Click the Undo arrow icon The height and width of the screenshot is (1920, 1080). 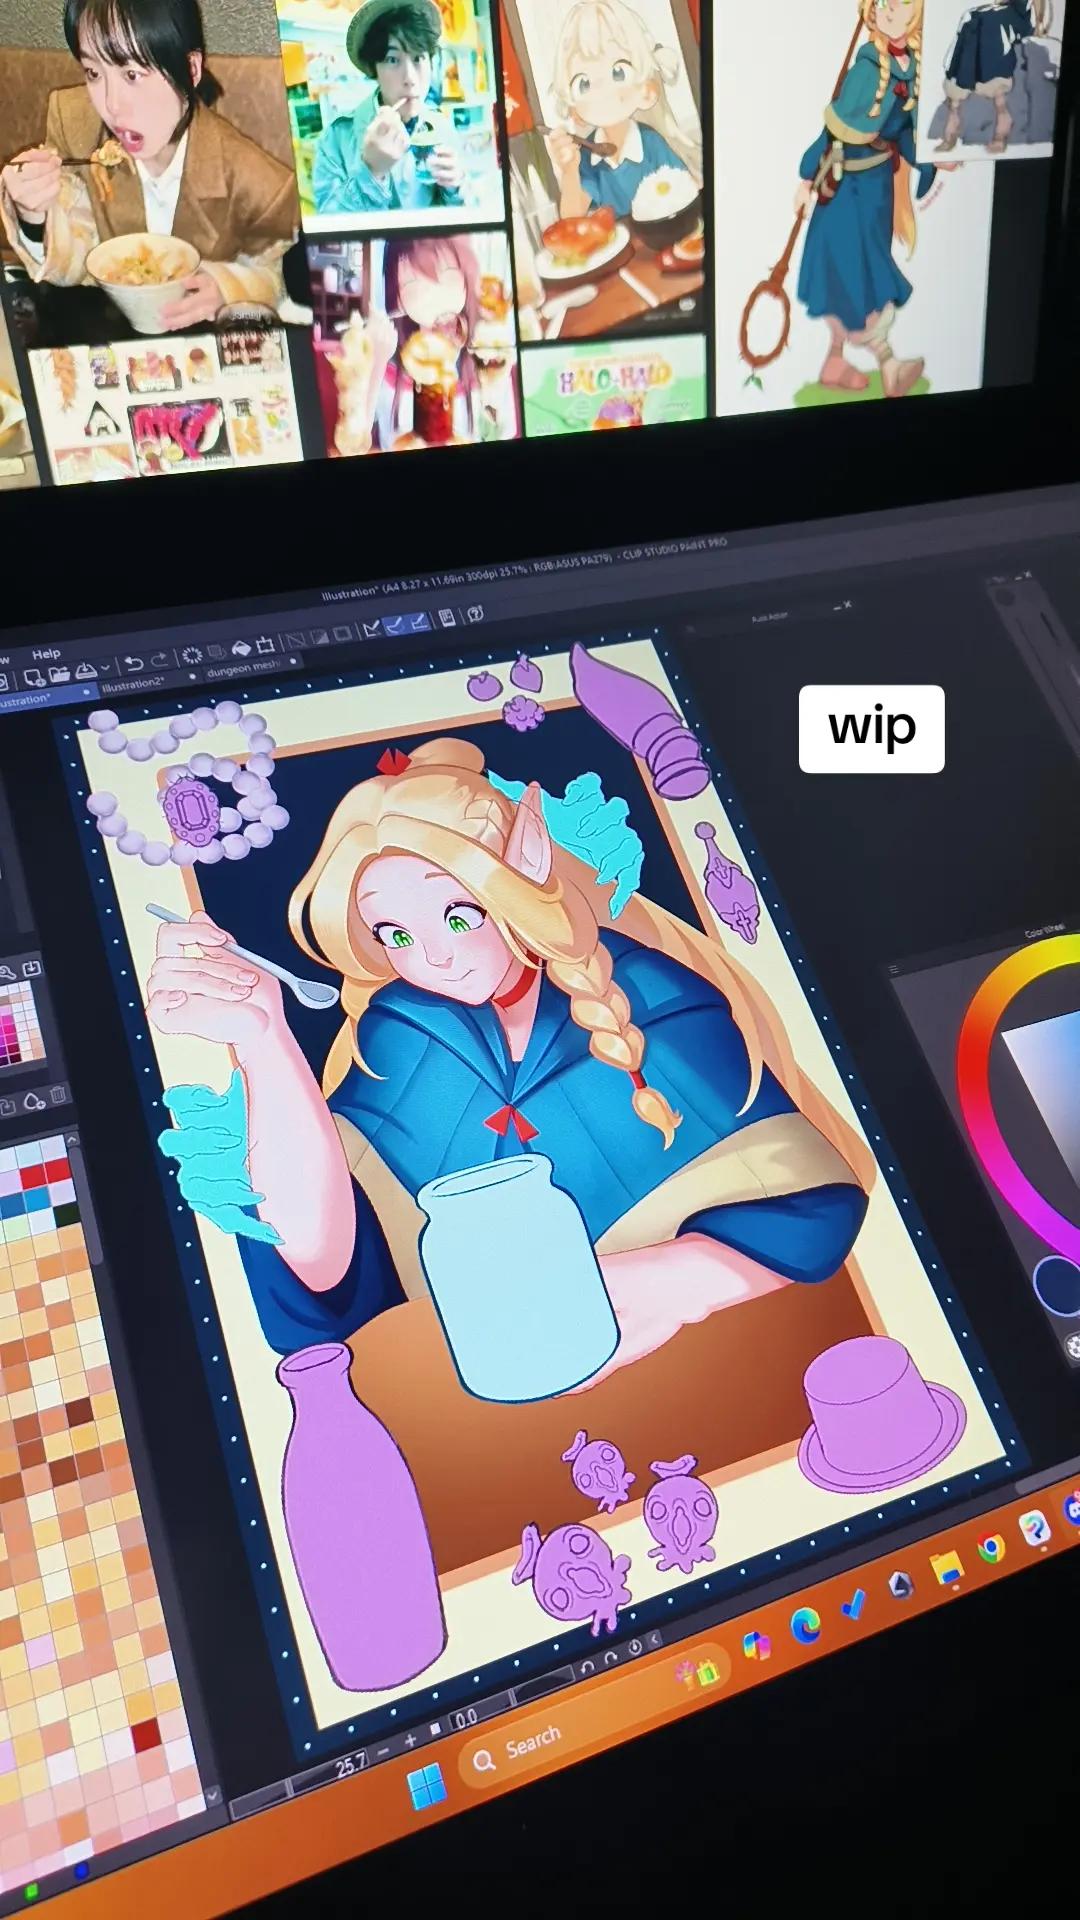click(134, 664)
